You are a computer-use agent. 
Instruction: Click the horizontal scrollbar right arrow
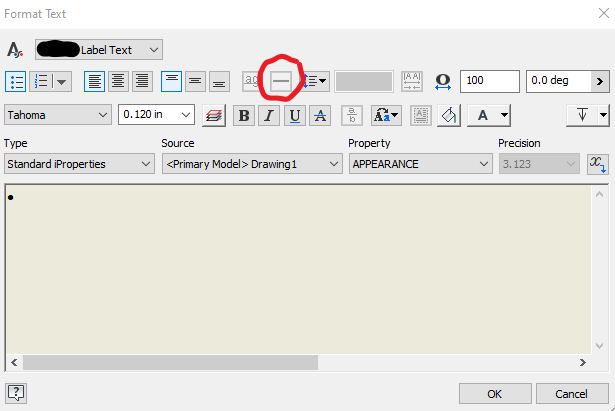[x=583, y=362]
